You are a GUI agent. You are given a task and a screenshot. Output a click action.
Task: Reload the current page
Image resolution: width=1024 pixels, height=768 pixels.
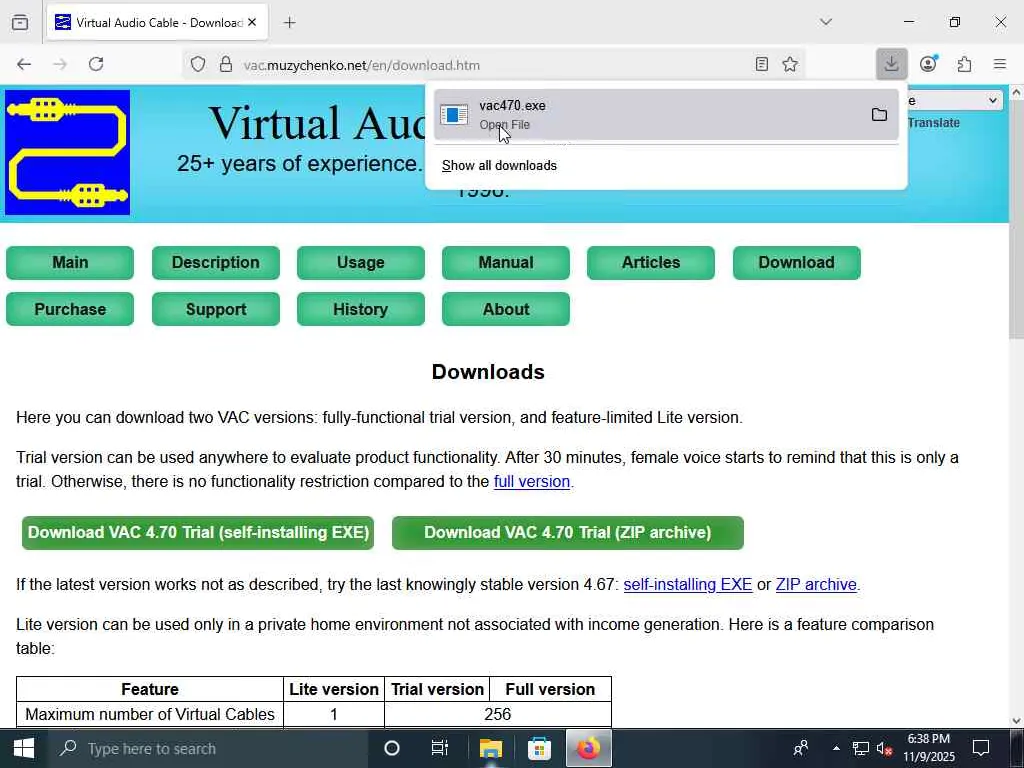tap(96, 64)
